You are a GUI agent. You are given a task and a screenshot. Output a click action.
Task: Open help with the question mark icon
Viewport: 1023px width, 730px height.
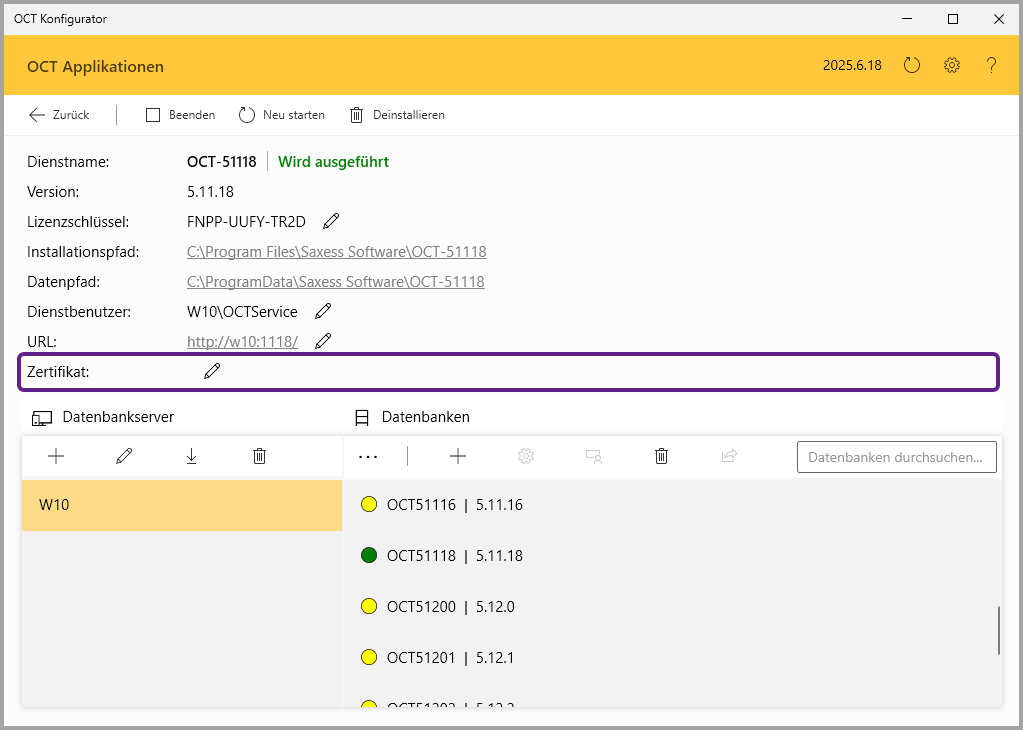click(991, 66)
